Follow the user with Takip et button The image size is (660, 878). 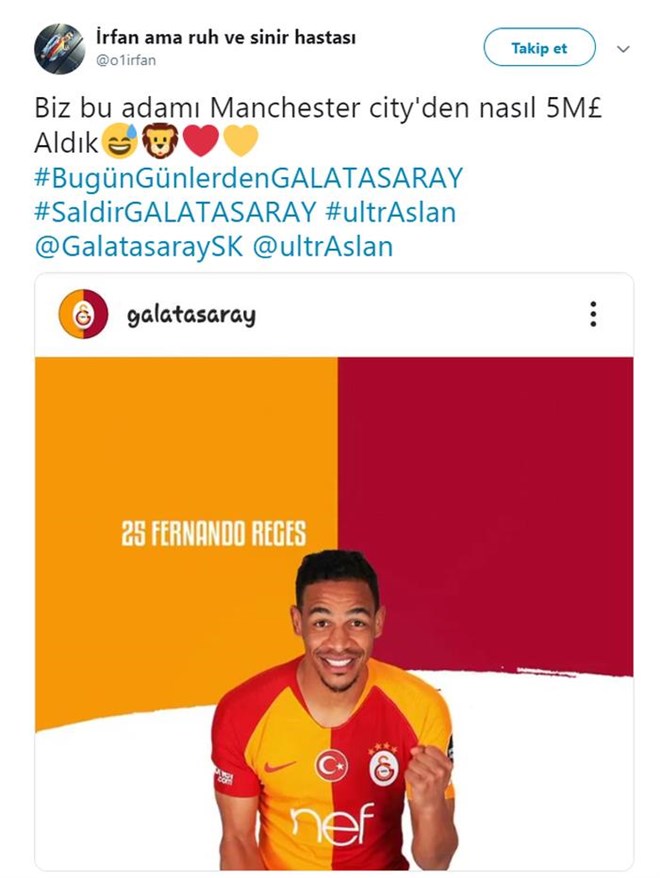click(x=539, y=48)
